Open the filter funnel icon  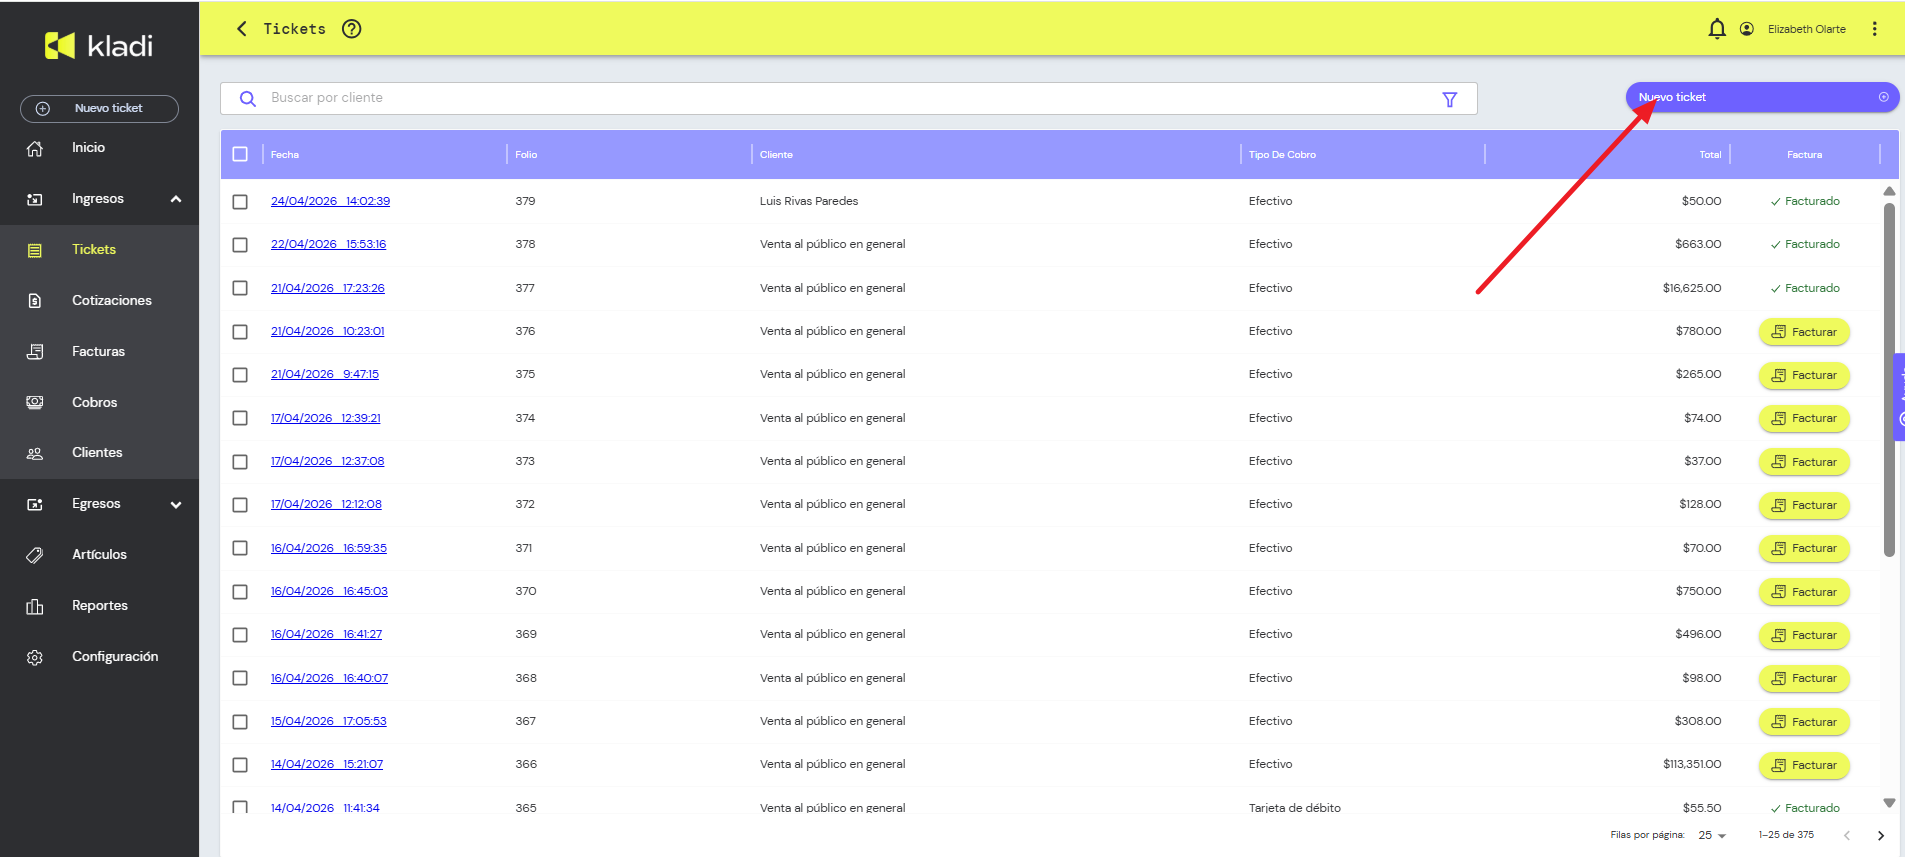tap(1450, 99)
